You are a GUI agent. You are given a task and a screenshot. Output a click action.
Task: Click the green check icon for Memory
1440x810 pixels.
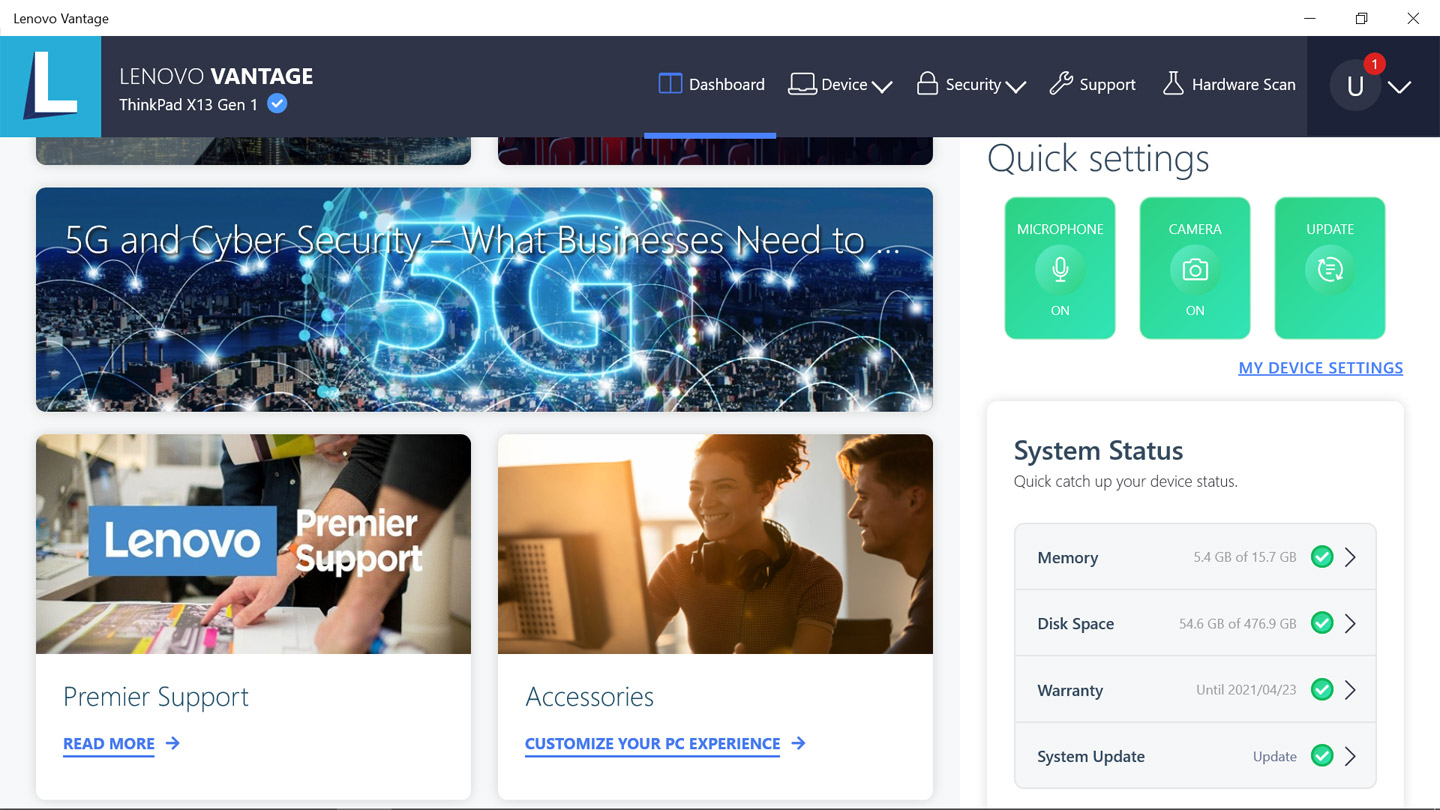(x=1322, y=557)
